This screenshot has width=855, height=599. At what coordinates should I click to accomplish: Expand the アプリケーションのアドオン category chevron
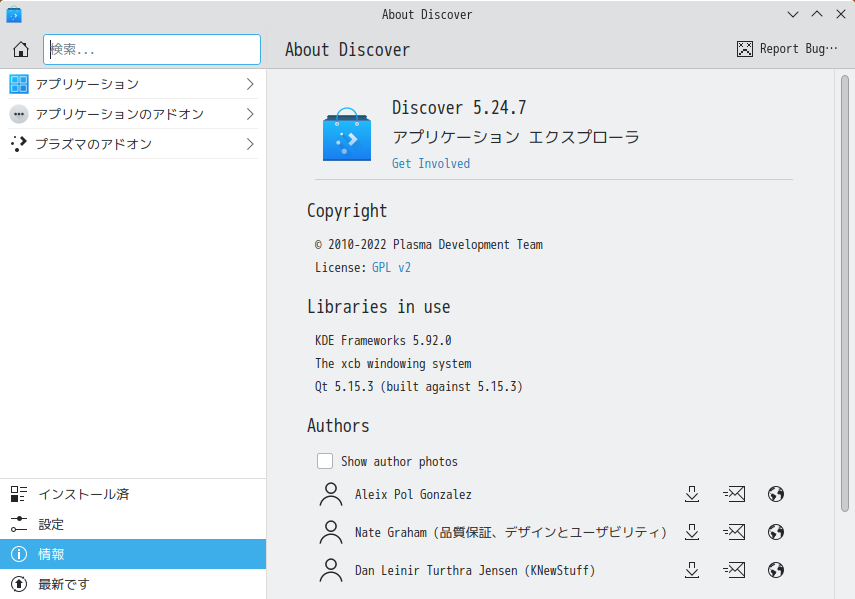pyautogui.click(x=252, y=114)
